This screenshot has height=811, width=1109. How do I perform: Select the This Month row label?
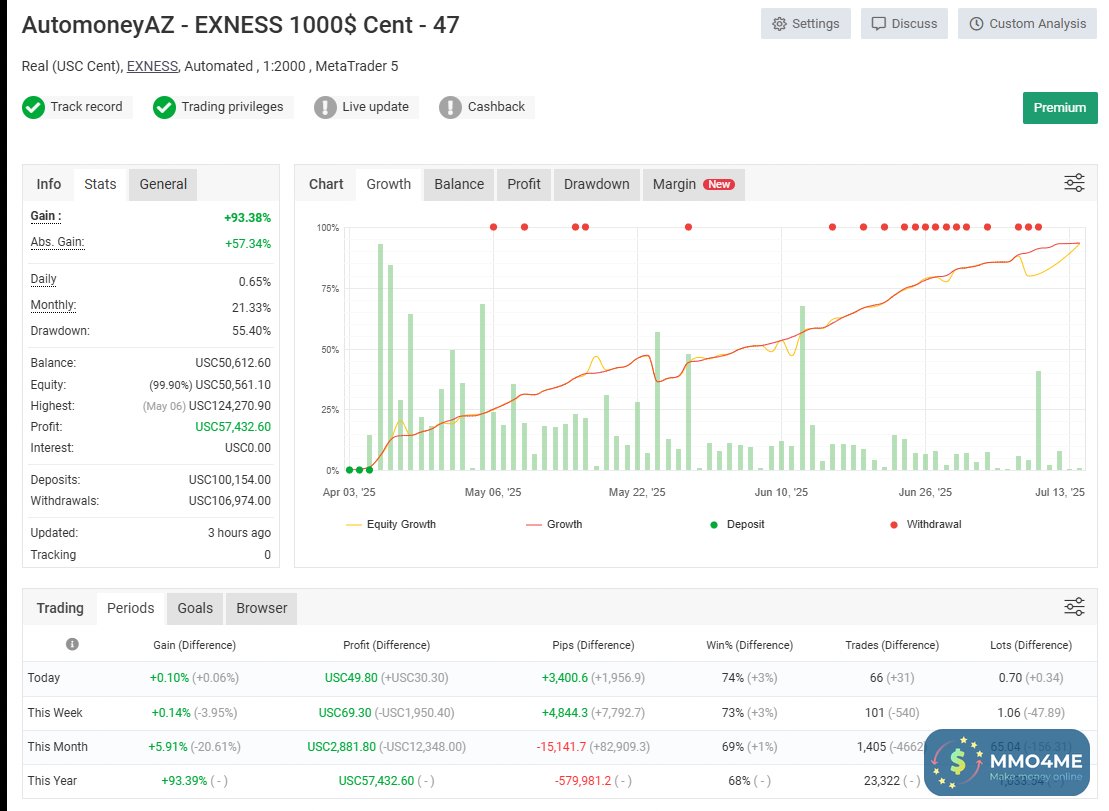point(57,747)
